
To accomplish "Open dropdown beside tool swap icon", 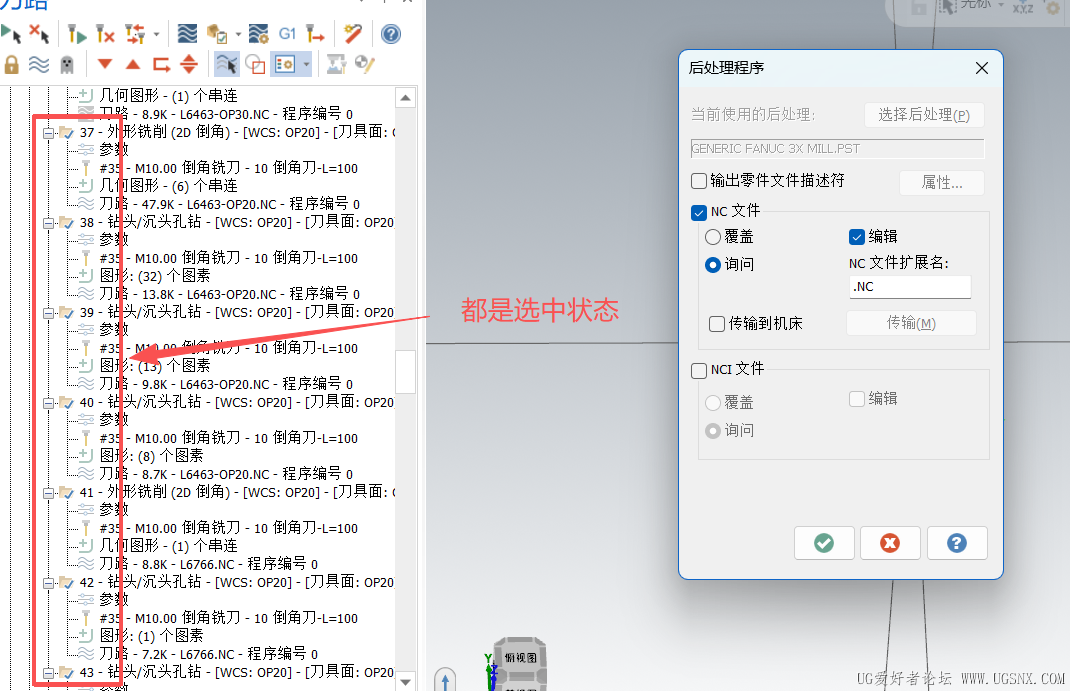I will pos(156,33).
